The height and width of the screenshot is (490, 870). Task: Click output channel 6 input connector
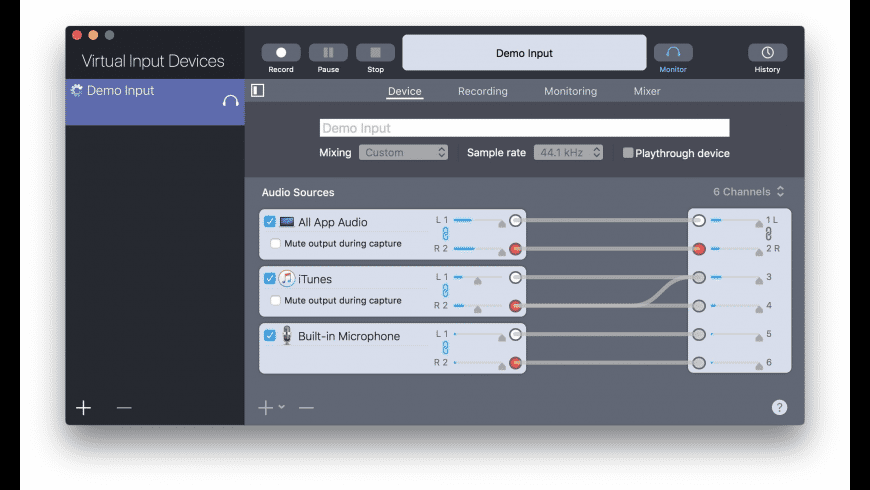[x=699, y=363]
